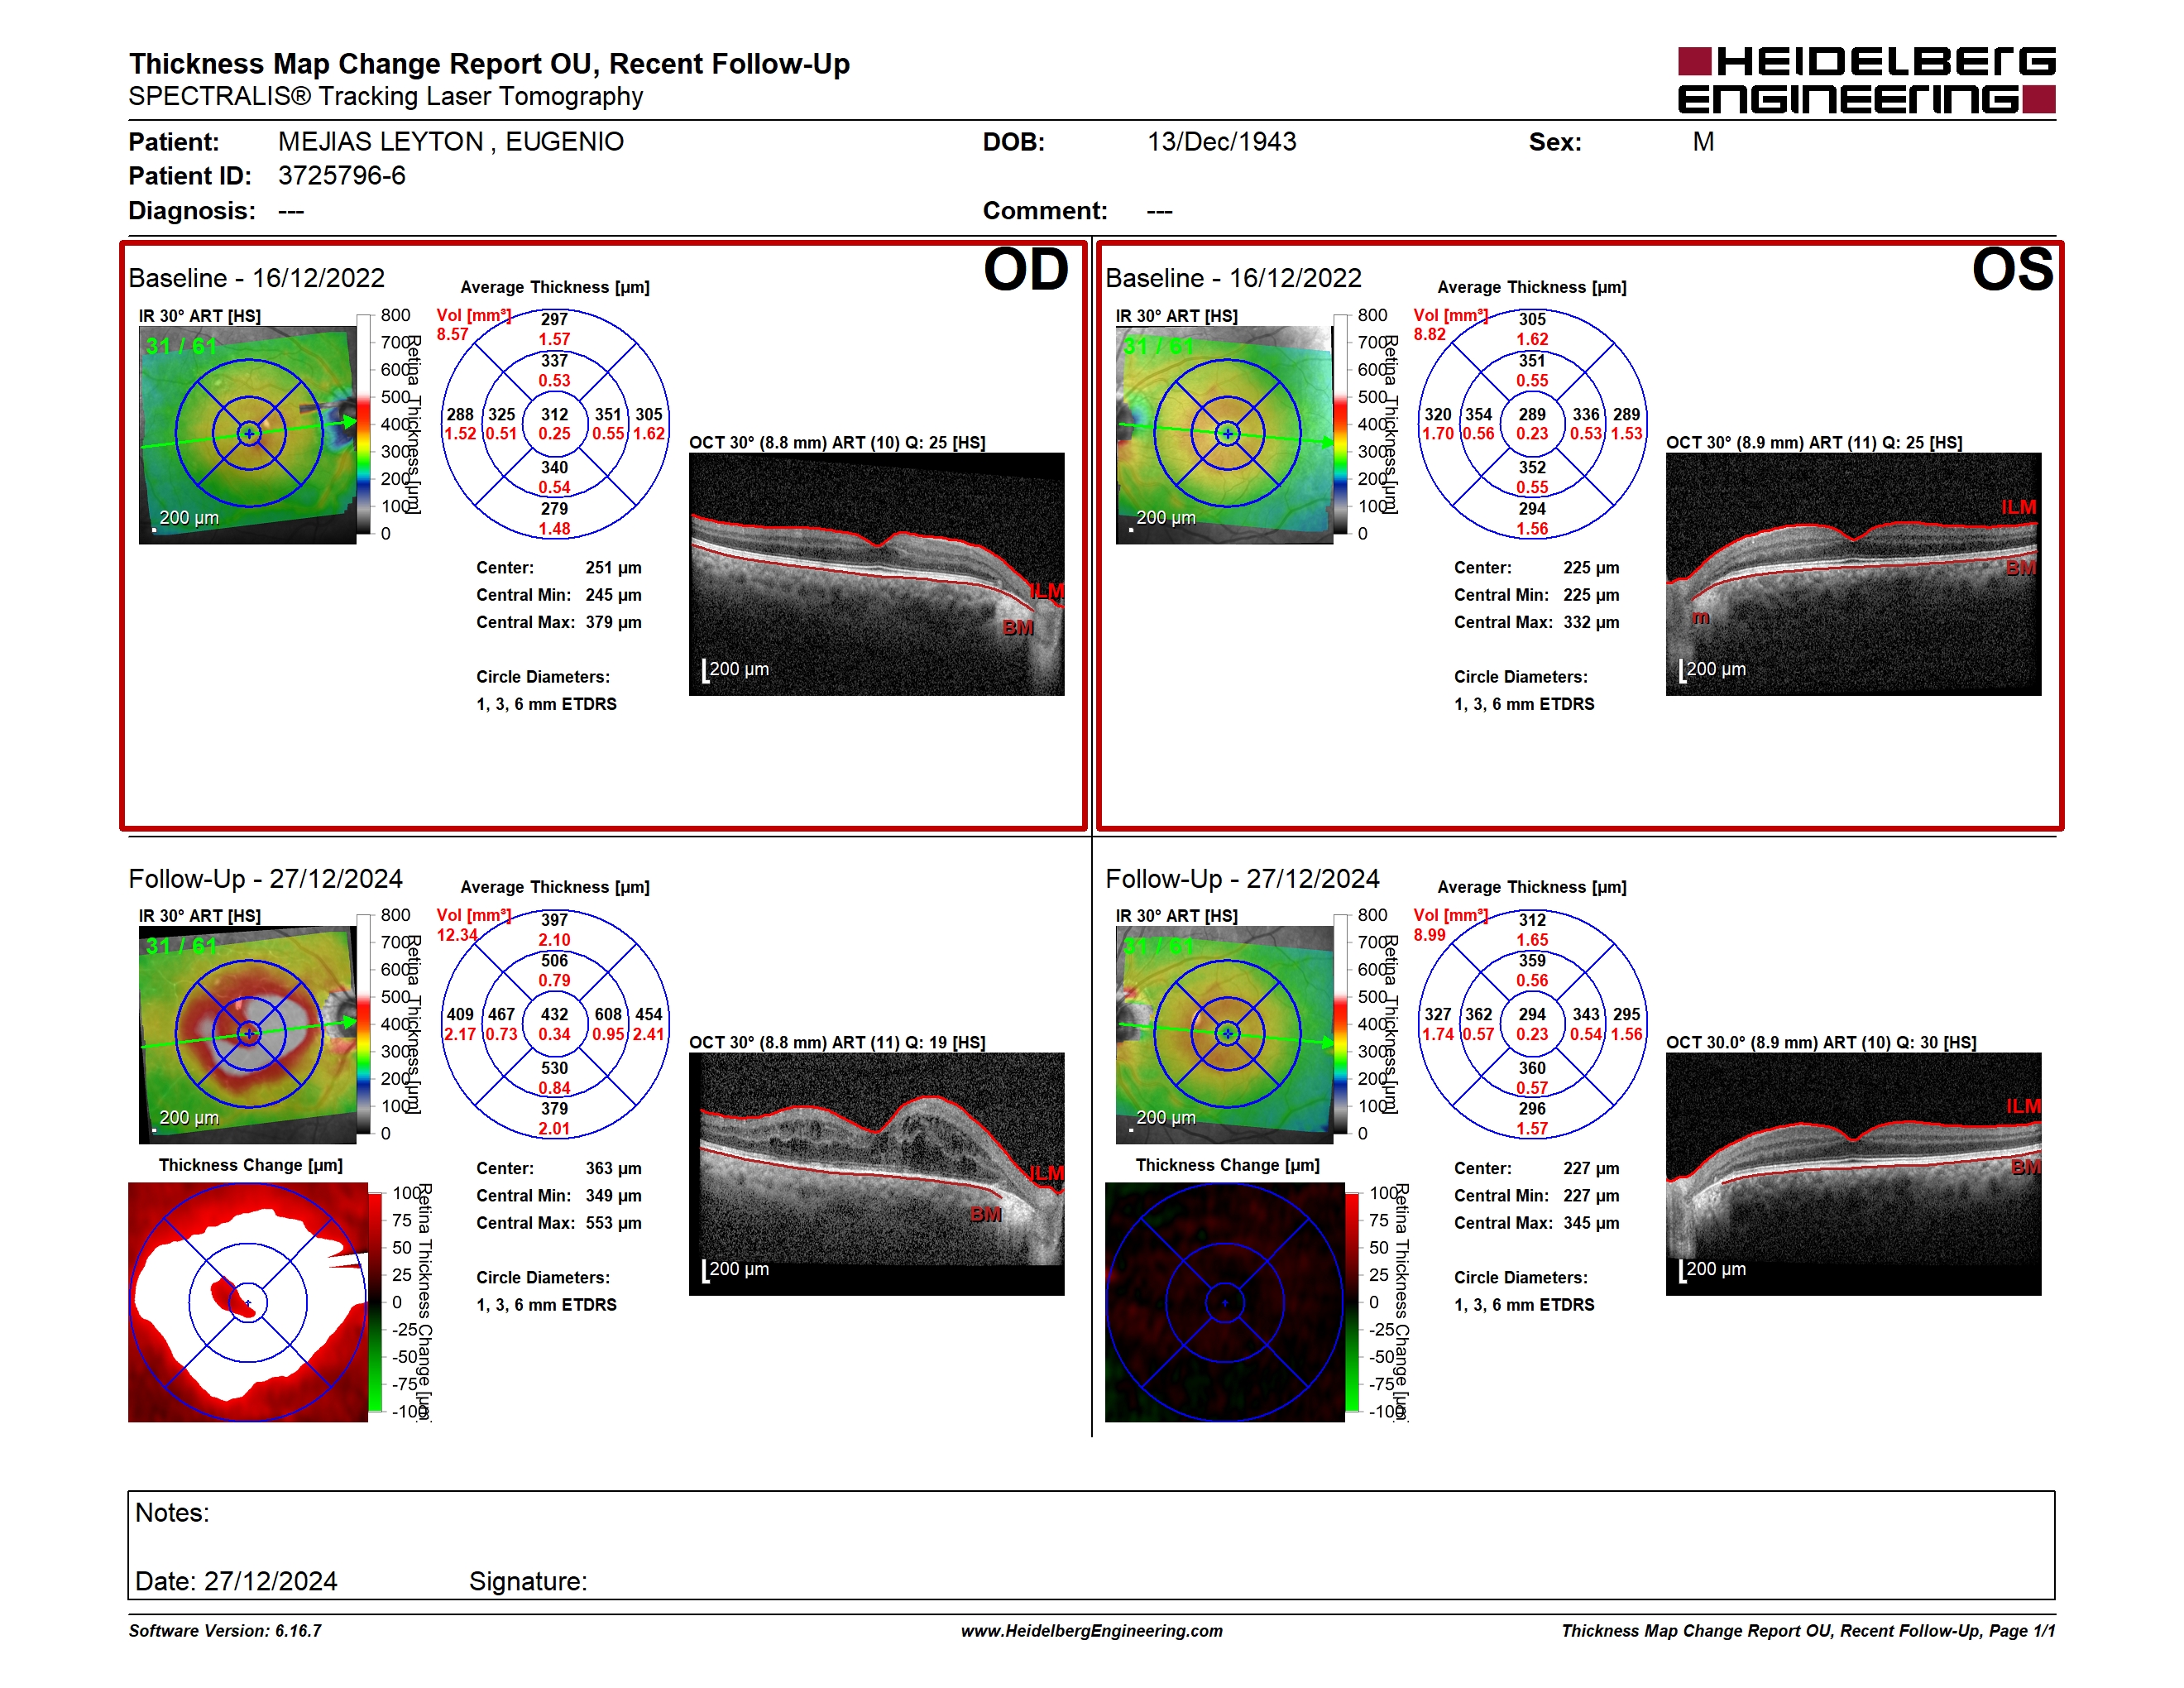Click the SPECTRALIS Tracking Laser Tomography subtitle
This screenshot has height=1688, width=2184.
[x=386, y=97]
